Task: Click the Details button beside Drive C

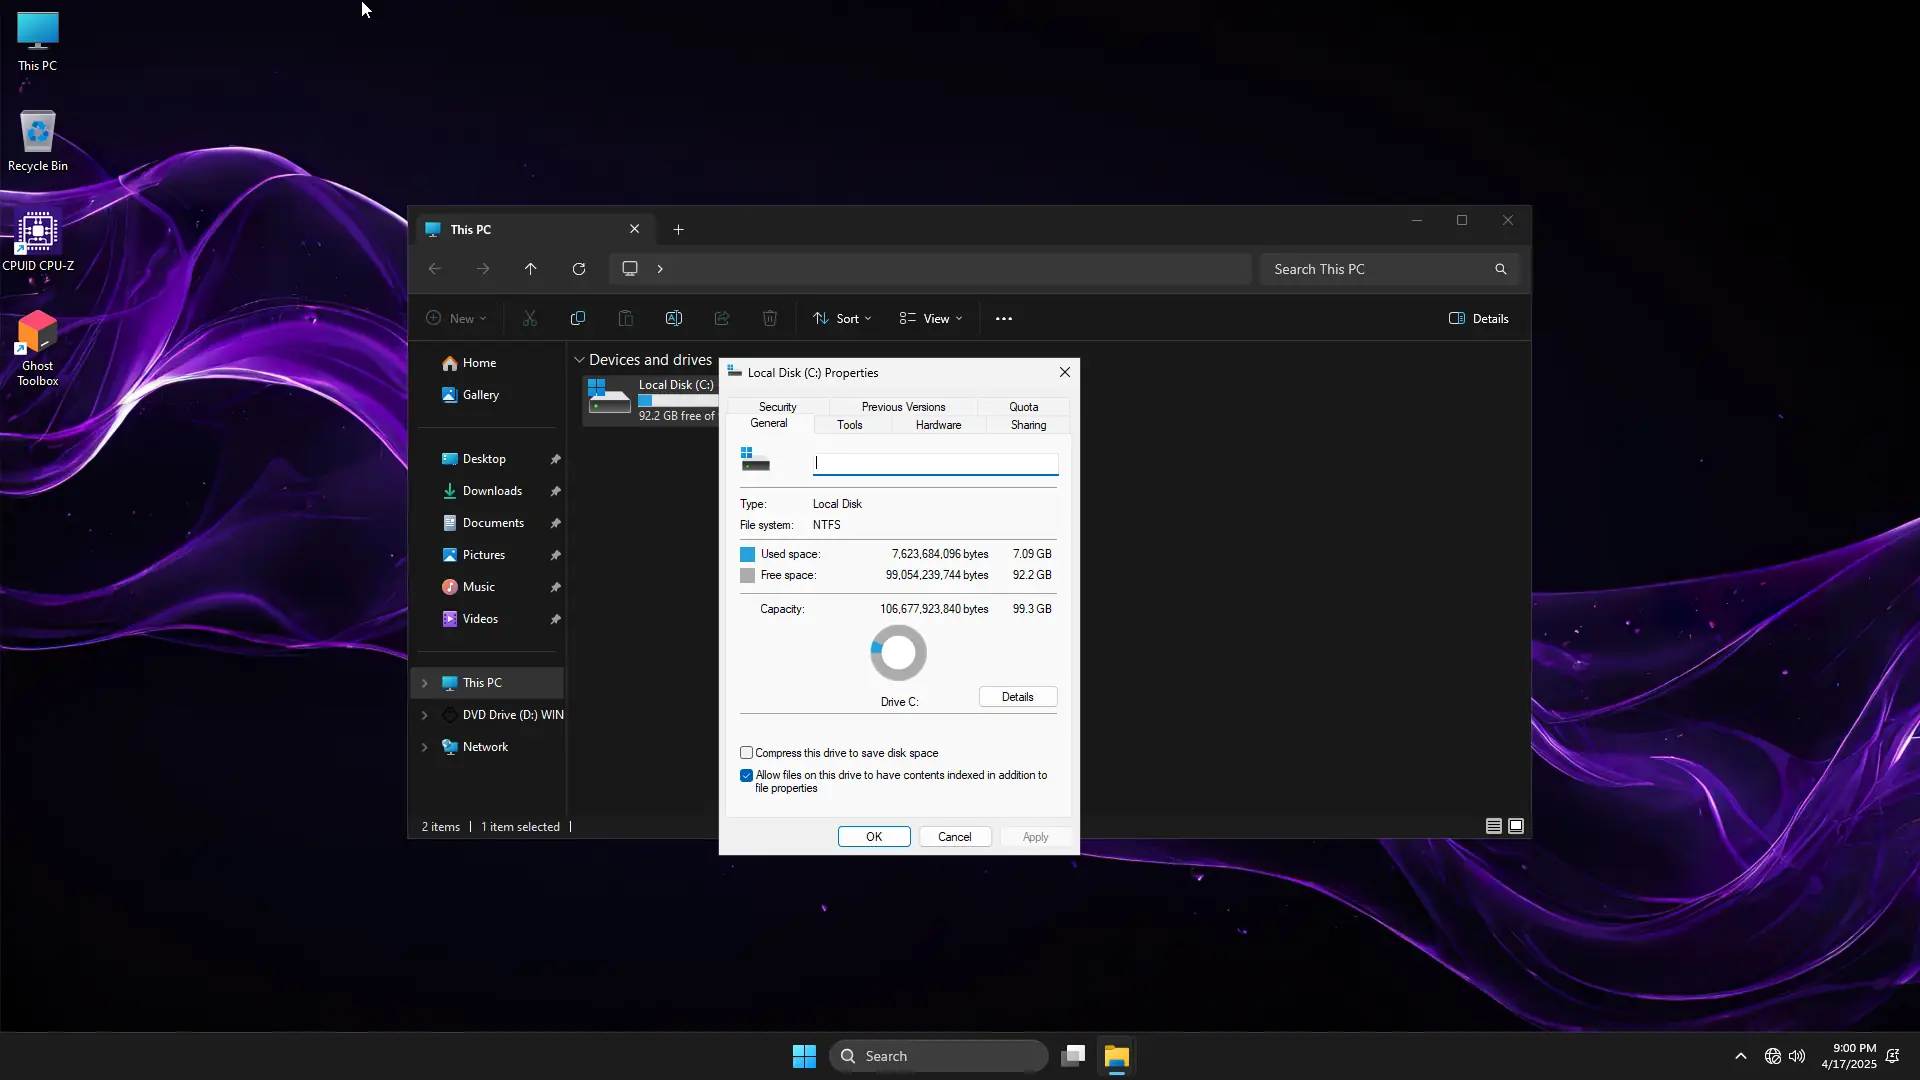Action: pos(1016,696)
